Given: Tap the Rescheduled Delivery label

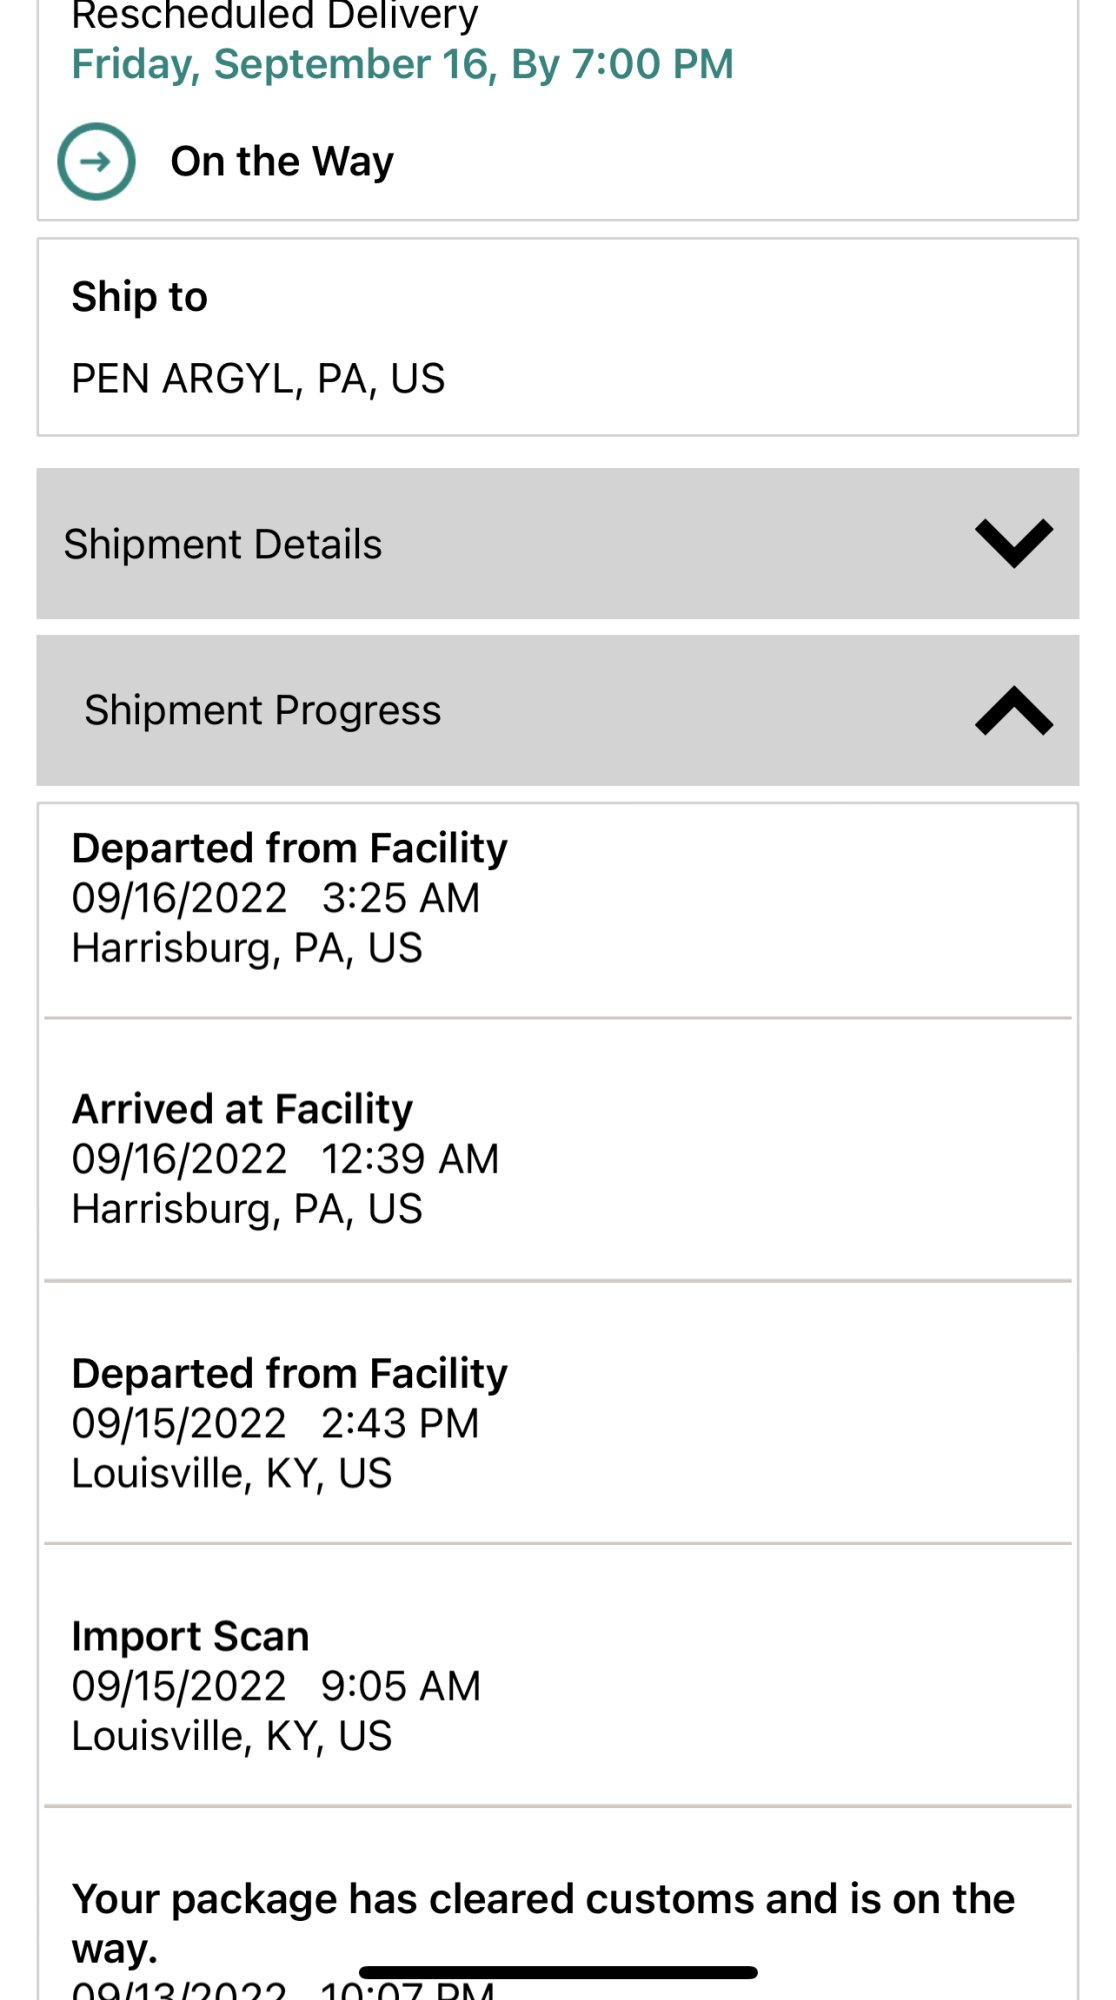Looking at the screenshot, I should coord(275,16).
